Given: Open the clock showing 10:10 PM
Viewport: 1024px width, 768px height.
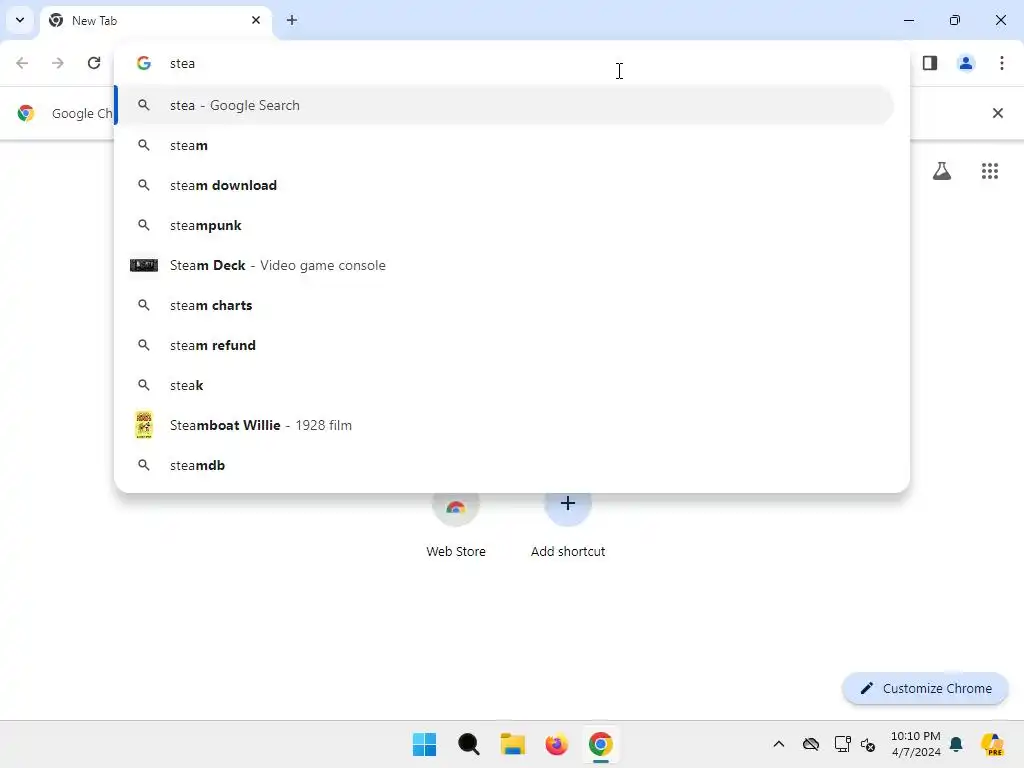Looking at the screenshot, I should point(916,744).
